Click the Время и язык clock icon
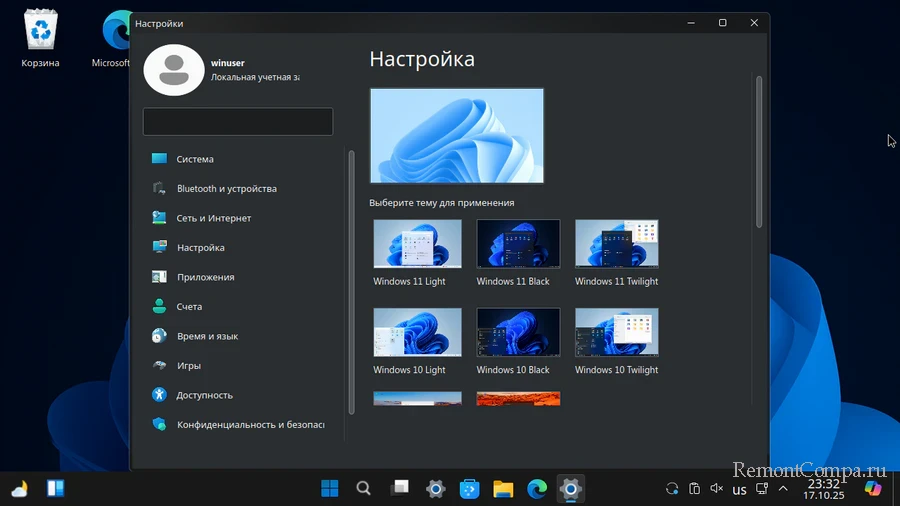 pyautogui.click(x=159, y=336)
